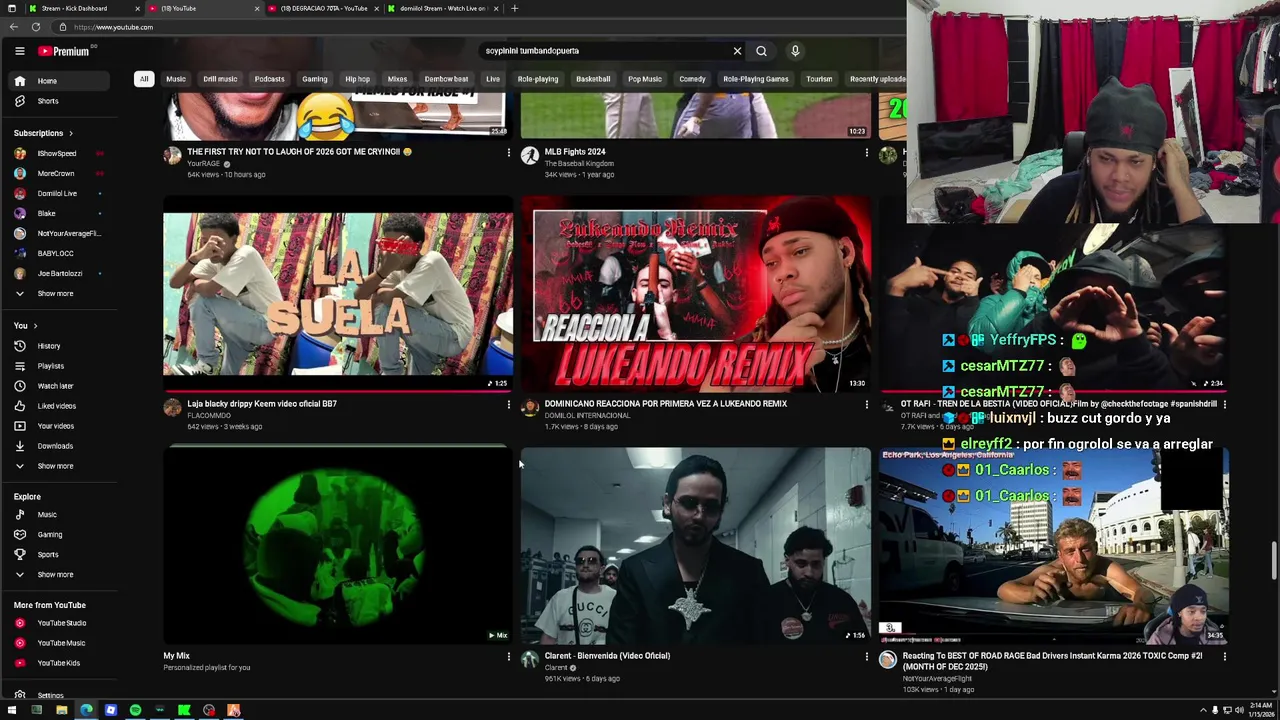1280x720 pixels.
Task: Open YouTube Music link
Action: pos(60,643)
